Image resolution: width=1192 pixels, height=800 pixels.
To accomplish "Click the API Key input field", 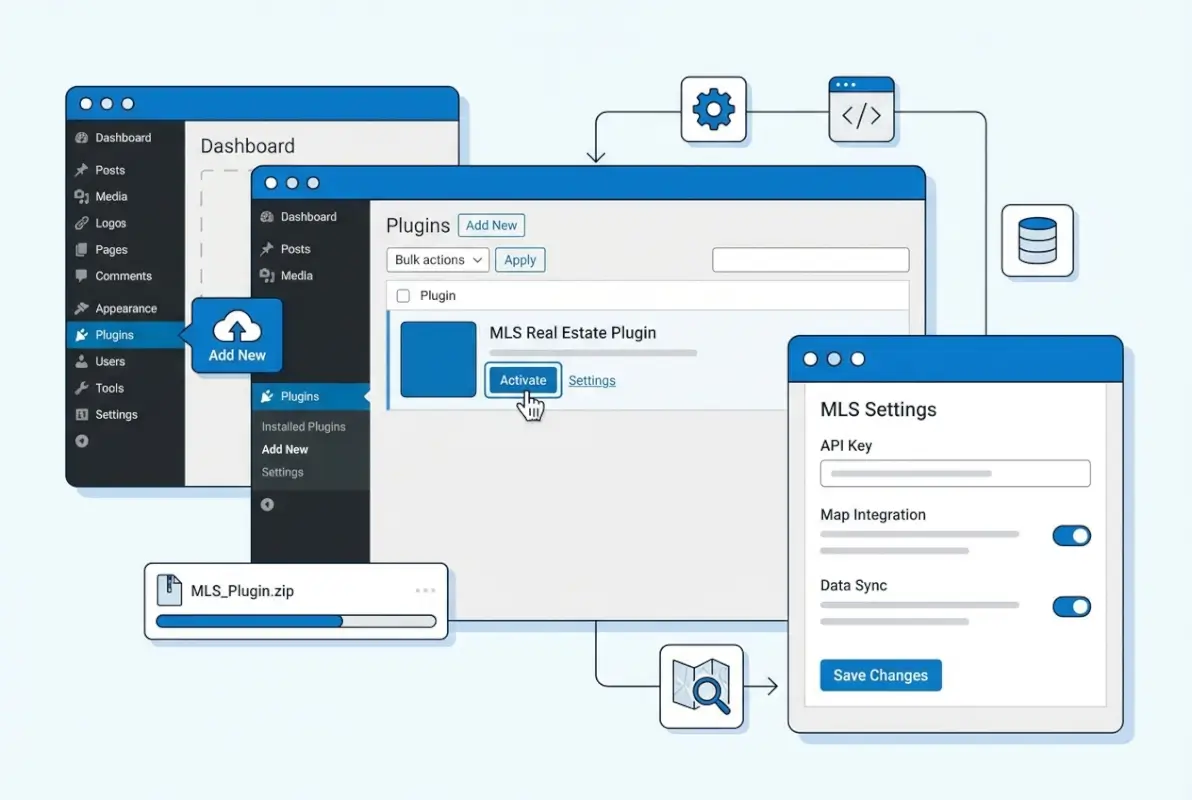I will pyautogui.click(x=954, y=473).
